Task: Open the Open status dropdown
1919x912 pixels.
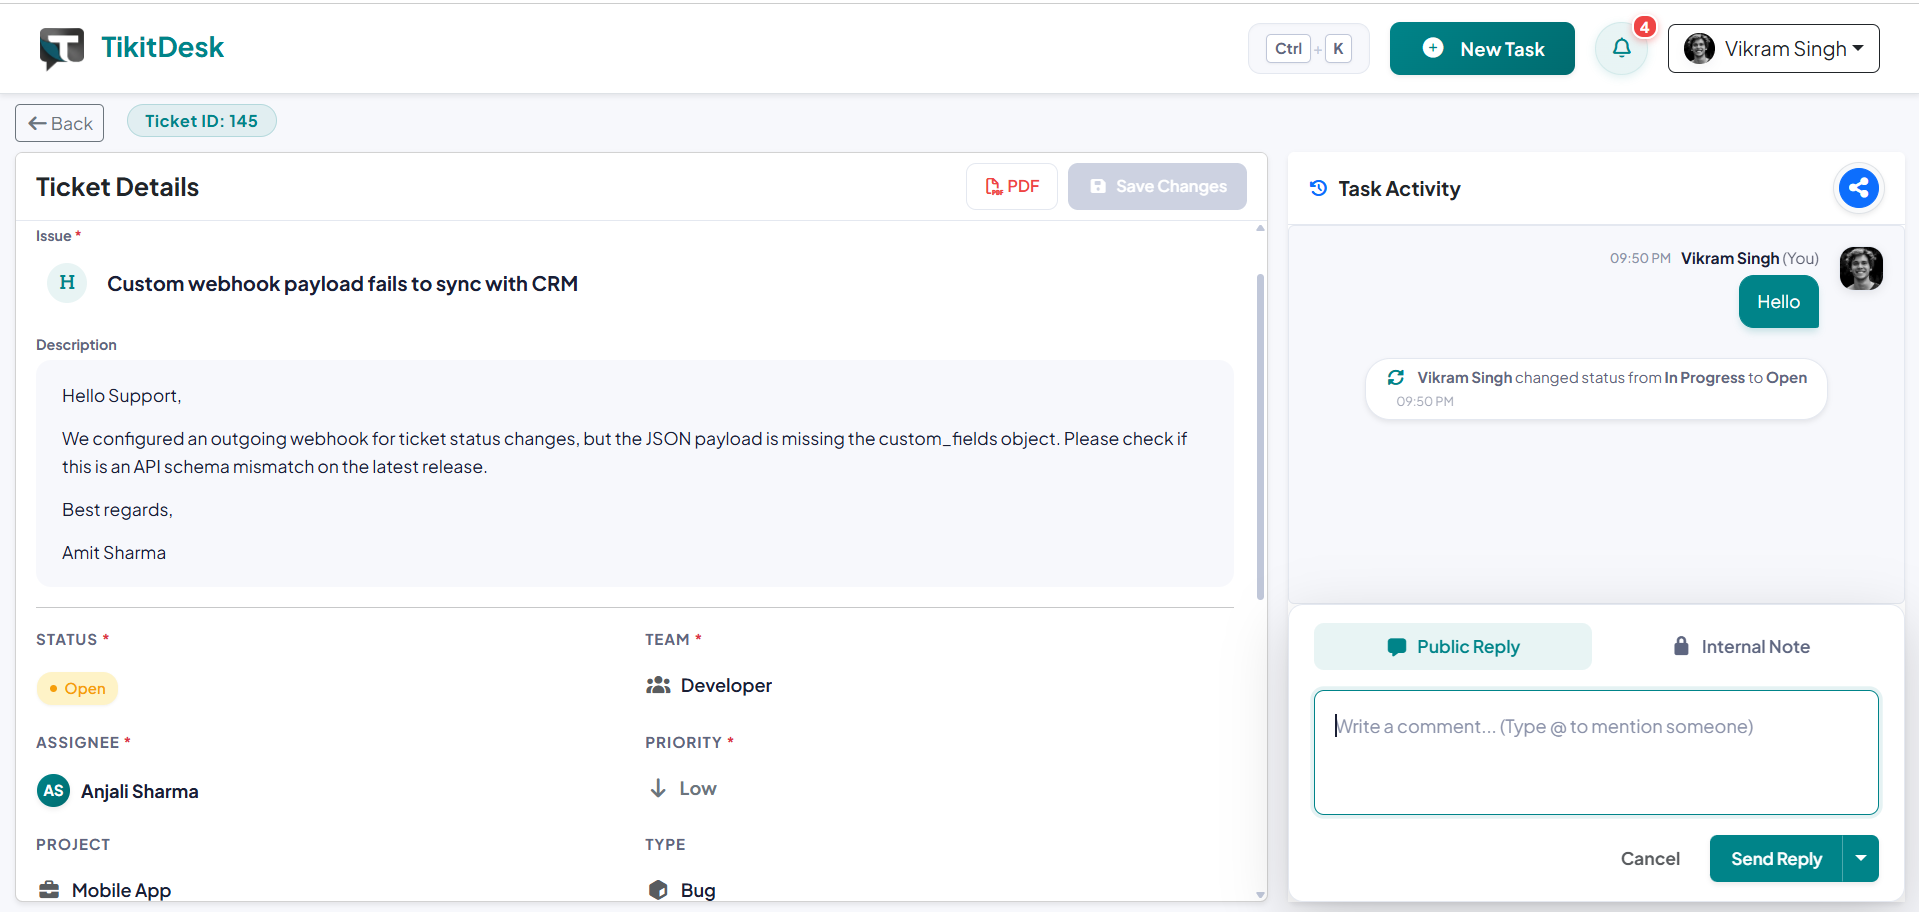Action: [78, 688]
